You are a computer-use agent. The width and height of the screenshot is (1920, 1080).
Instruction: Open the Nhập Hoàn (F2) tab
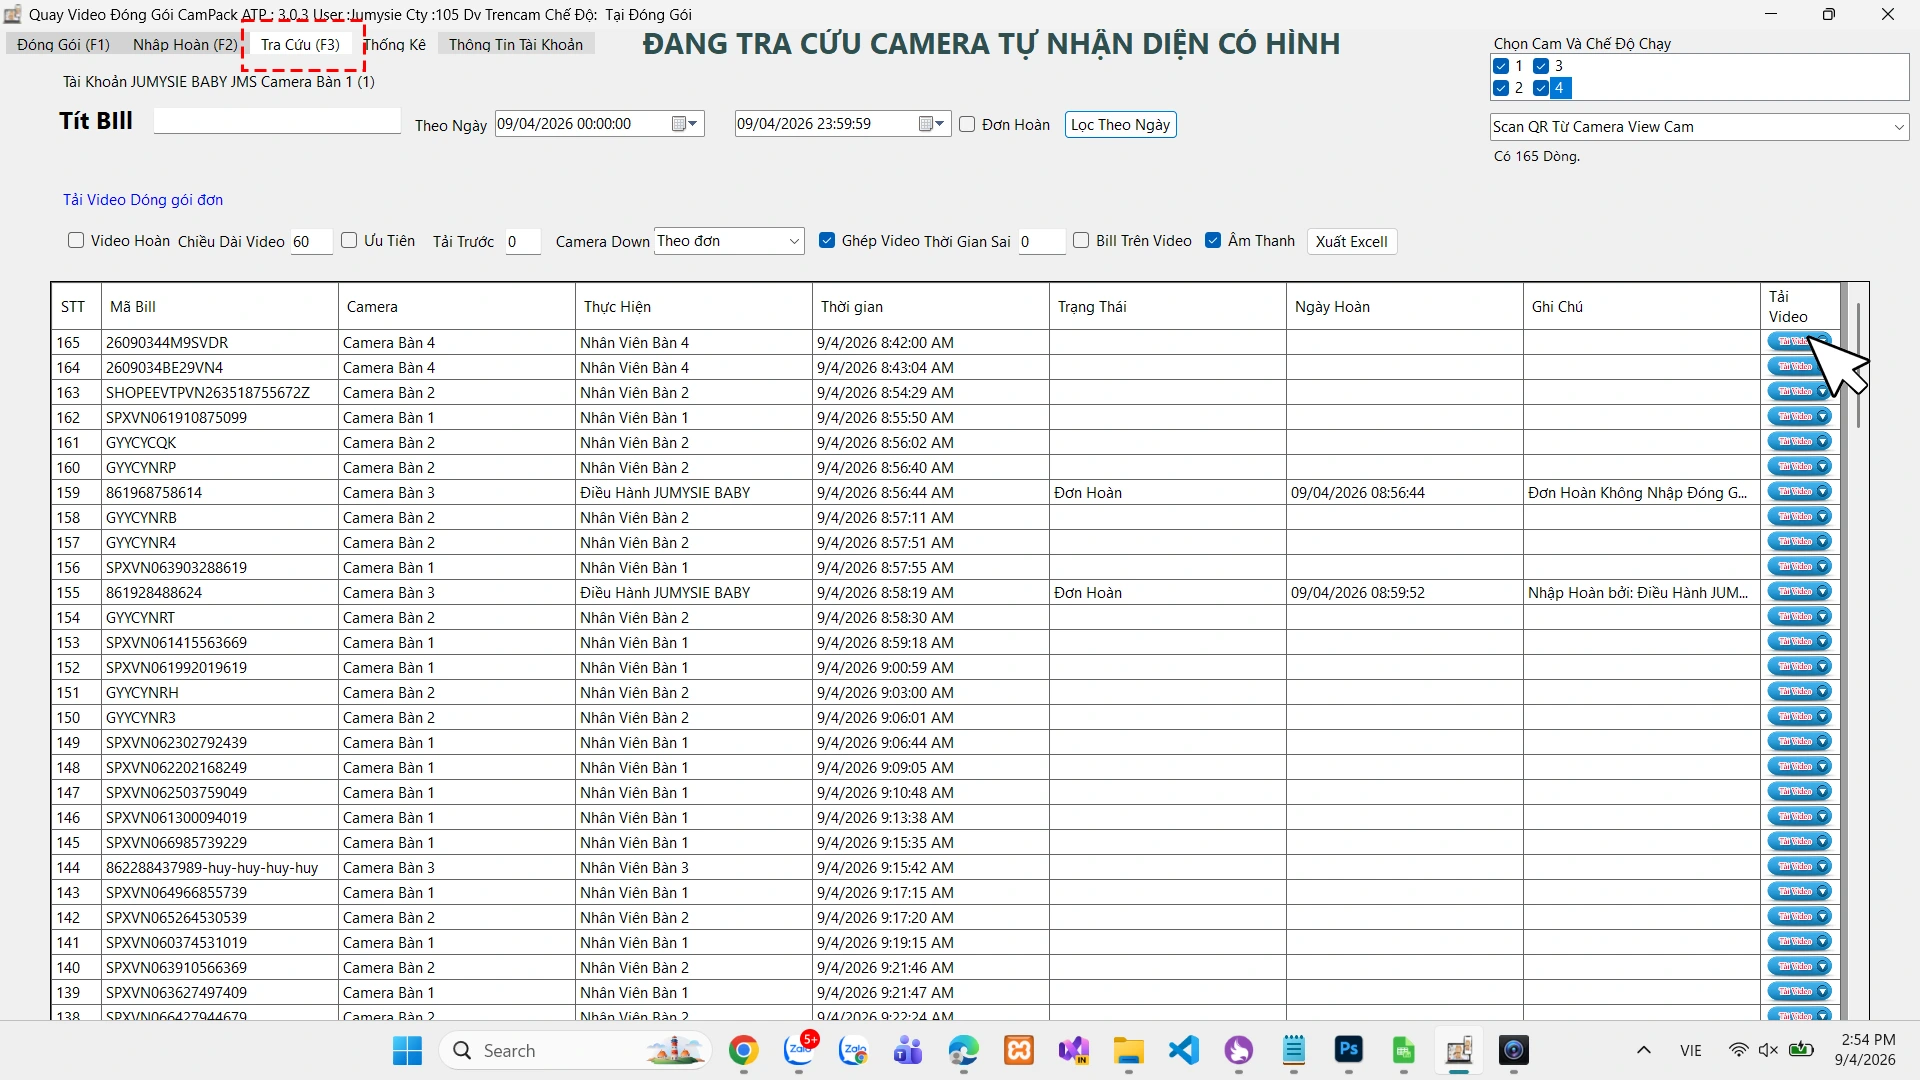[185, 44]
